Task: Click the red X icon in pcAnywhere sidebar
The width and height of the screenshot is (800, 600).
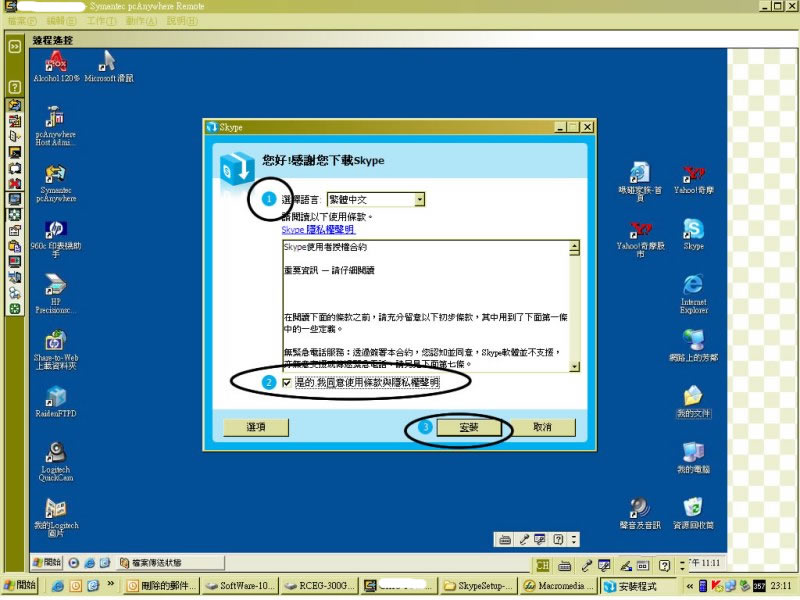Action: coord(15,183)
